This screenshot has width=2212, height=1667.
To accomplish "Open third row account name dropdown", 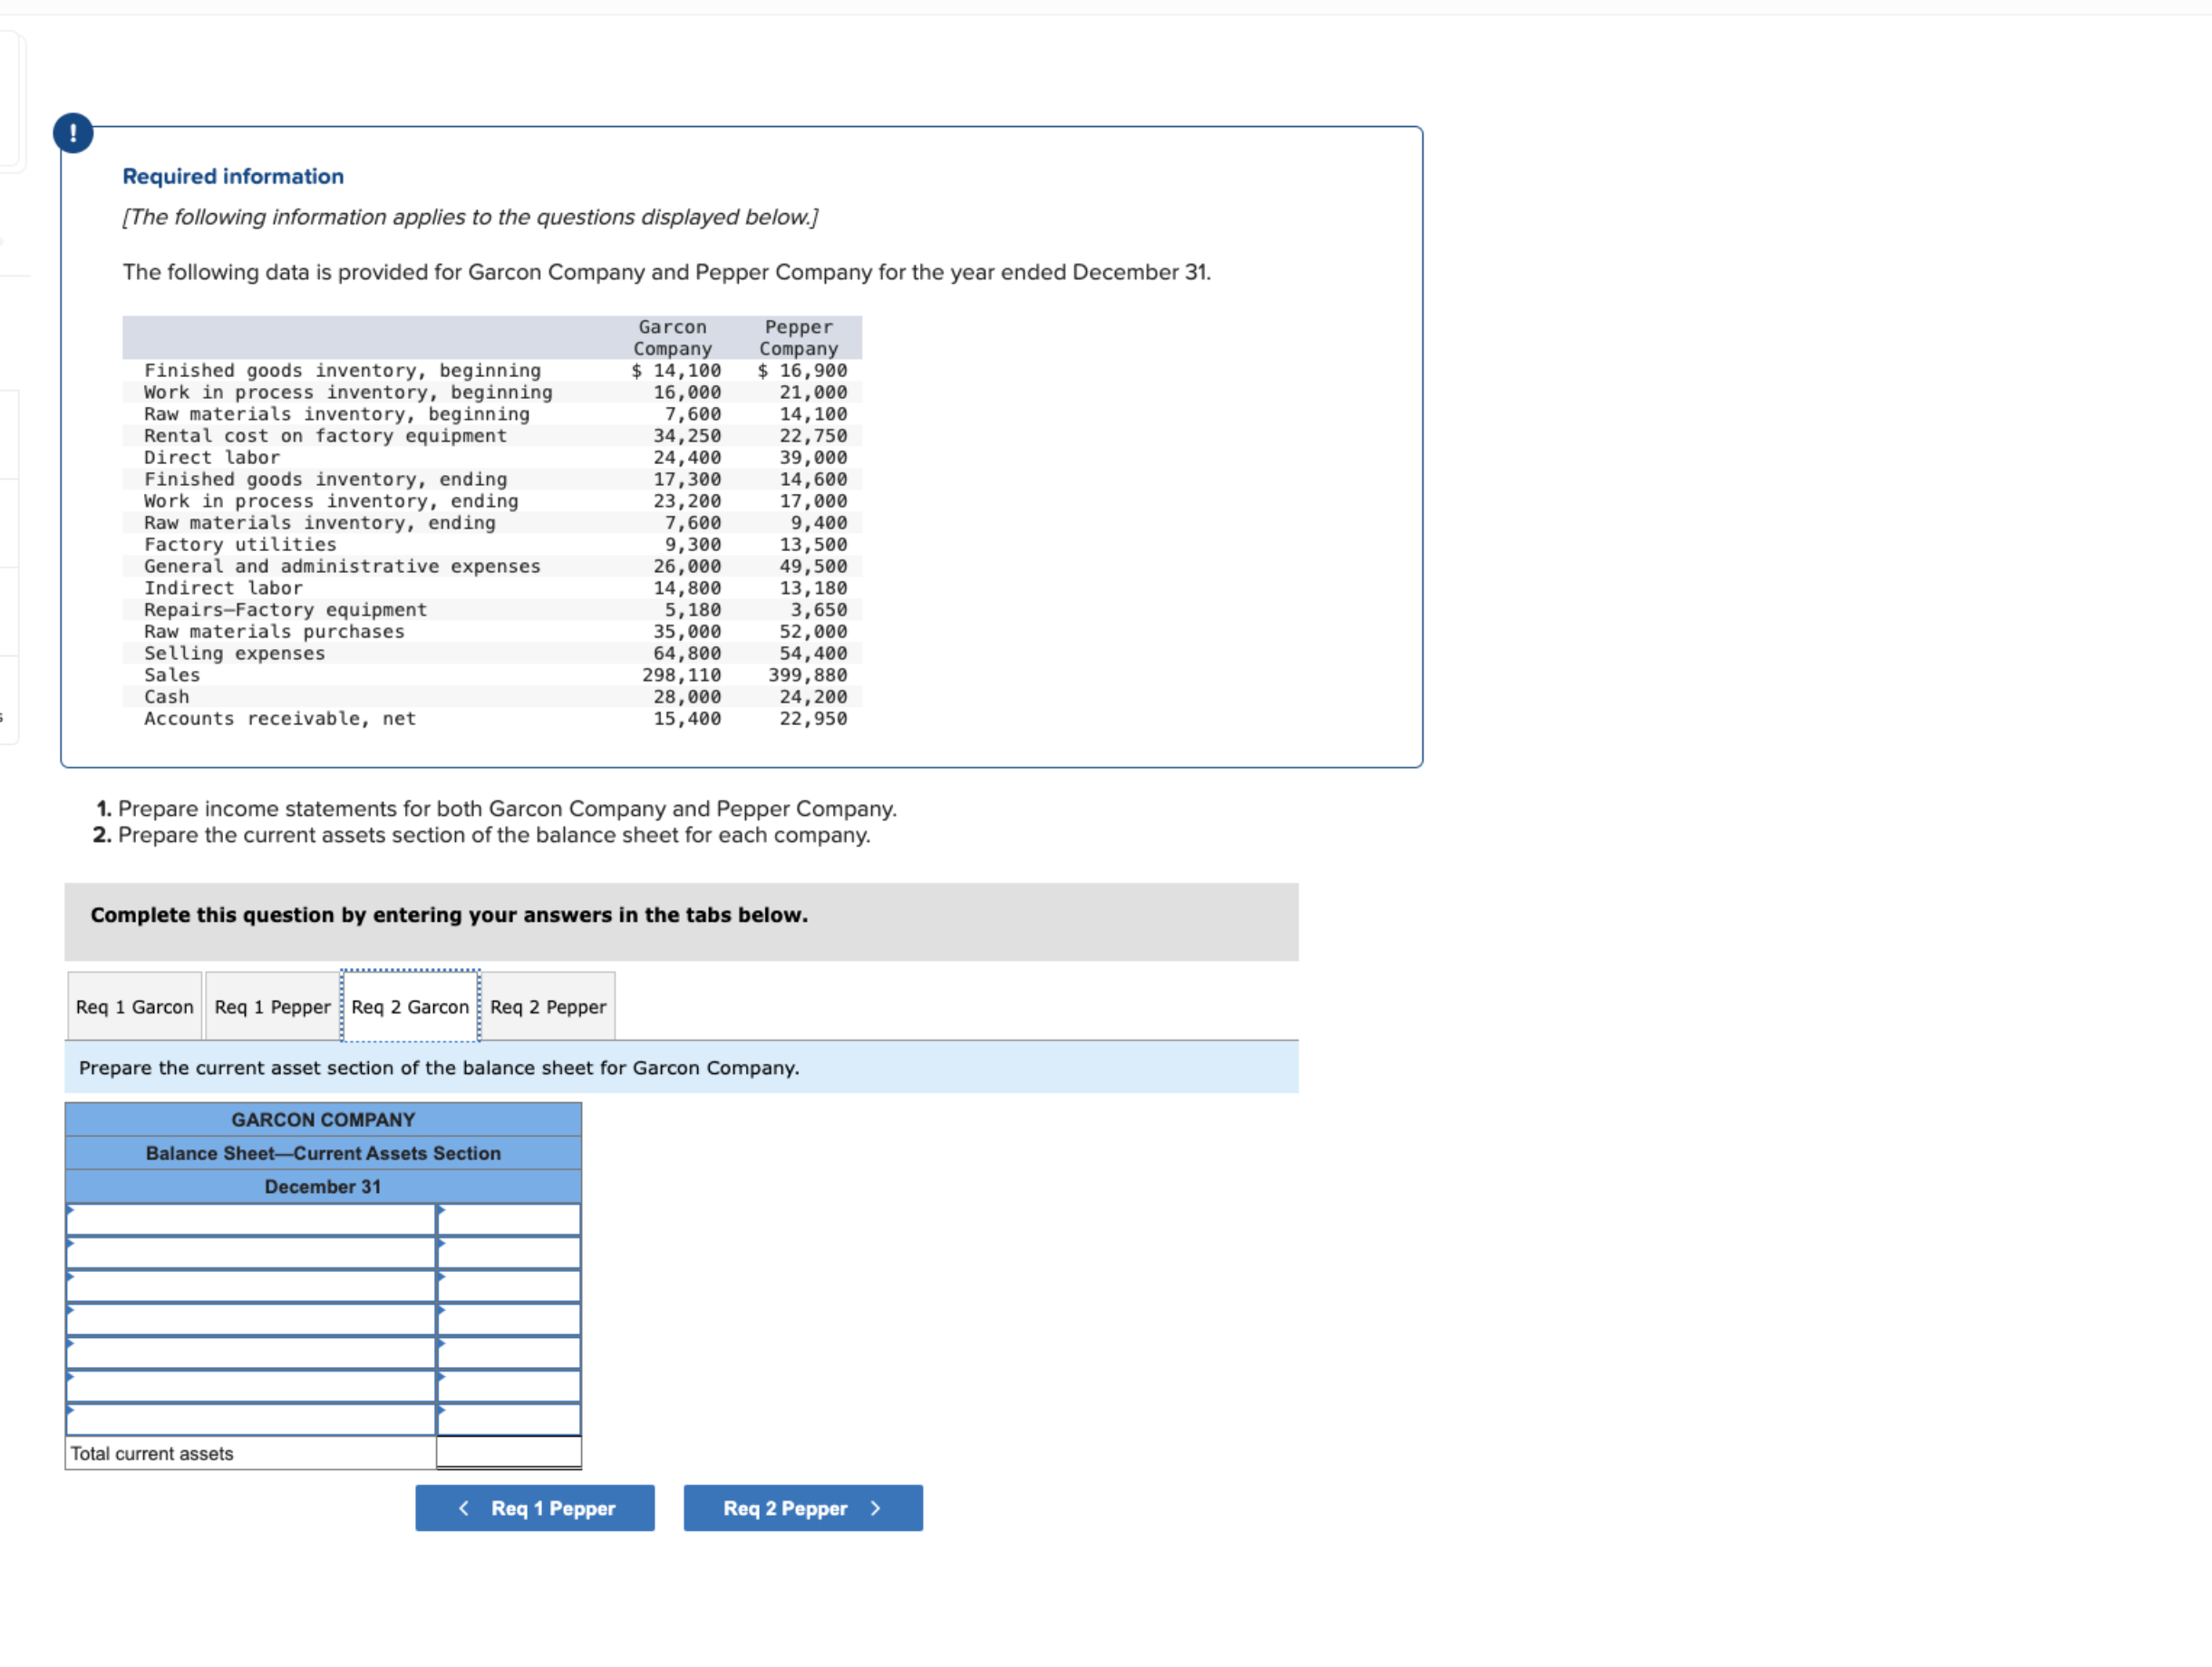I will 251,1286.
